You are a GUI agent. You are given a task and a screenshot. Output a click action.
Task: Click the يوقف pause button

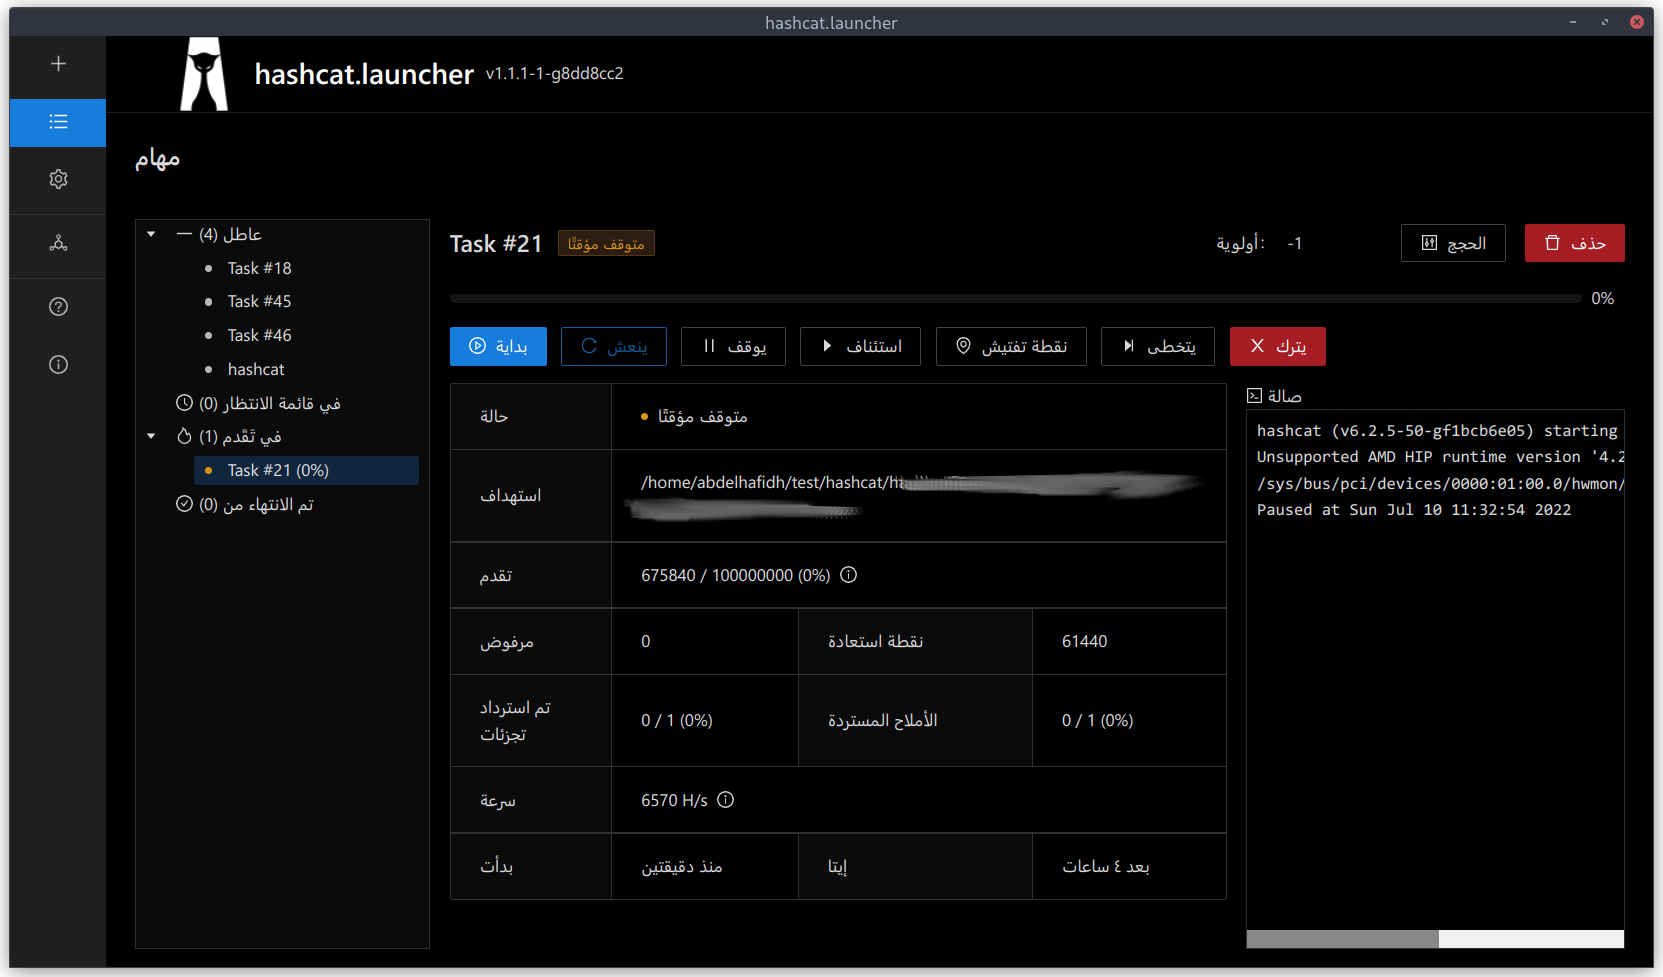click(x=733, y=346)
